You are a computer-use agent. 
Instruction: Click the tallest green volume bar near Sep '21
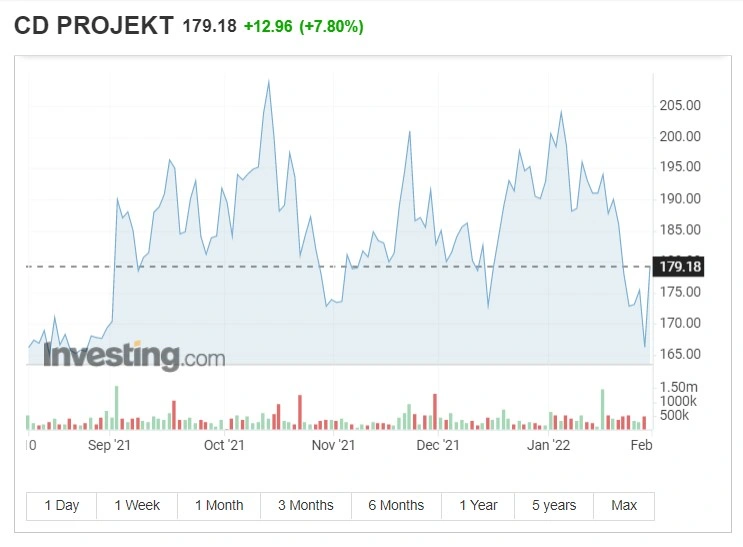(x=117, y=408)
